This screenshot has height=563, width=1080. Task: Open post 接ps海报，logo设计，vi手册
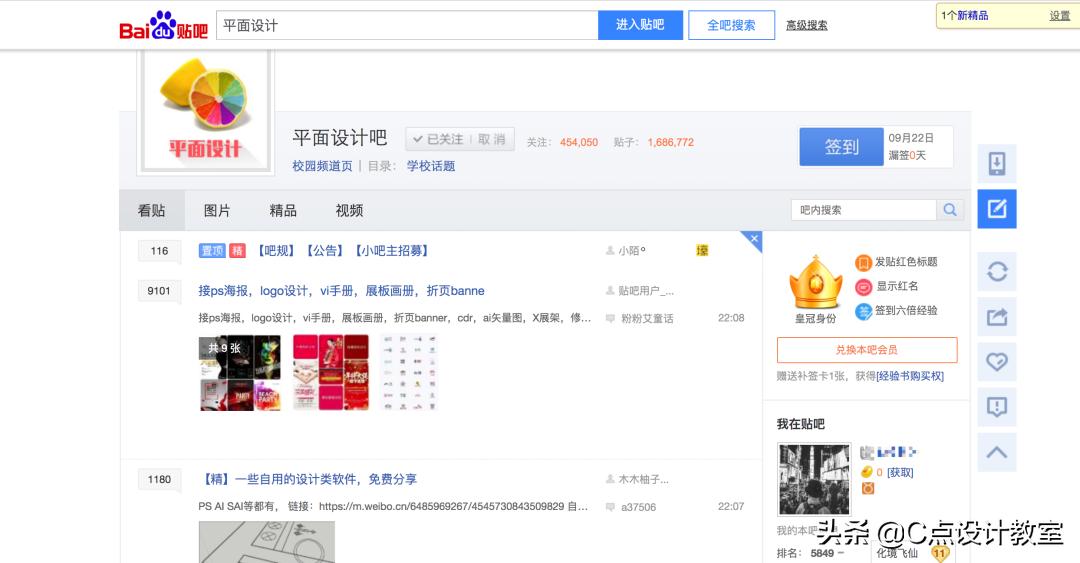(341, 291)
